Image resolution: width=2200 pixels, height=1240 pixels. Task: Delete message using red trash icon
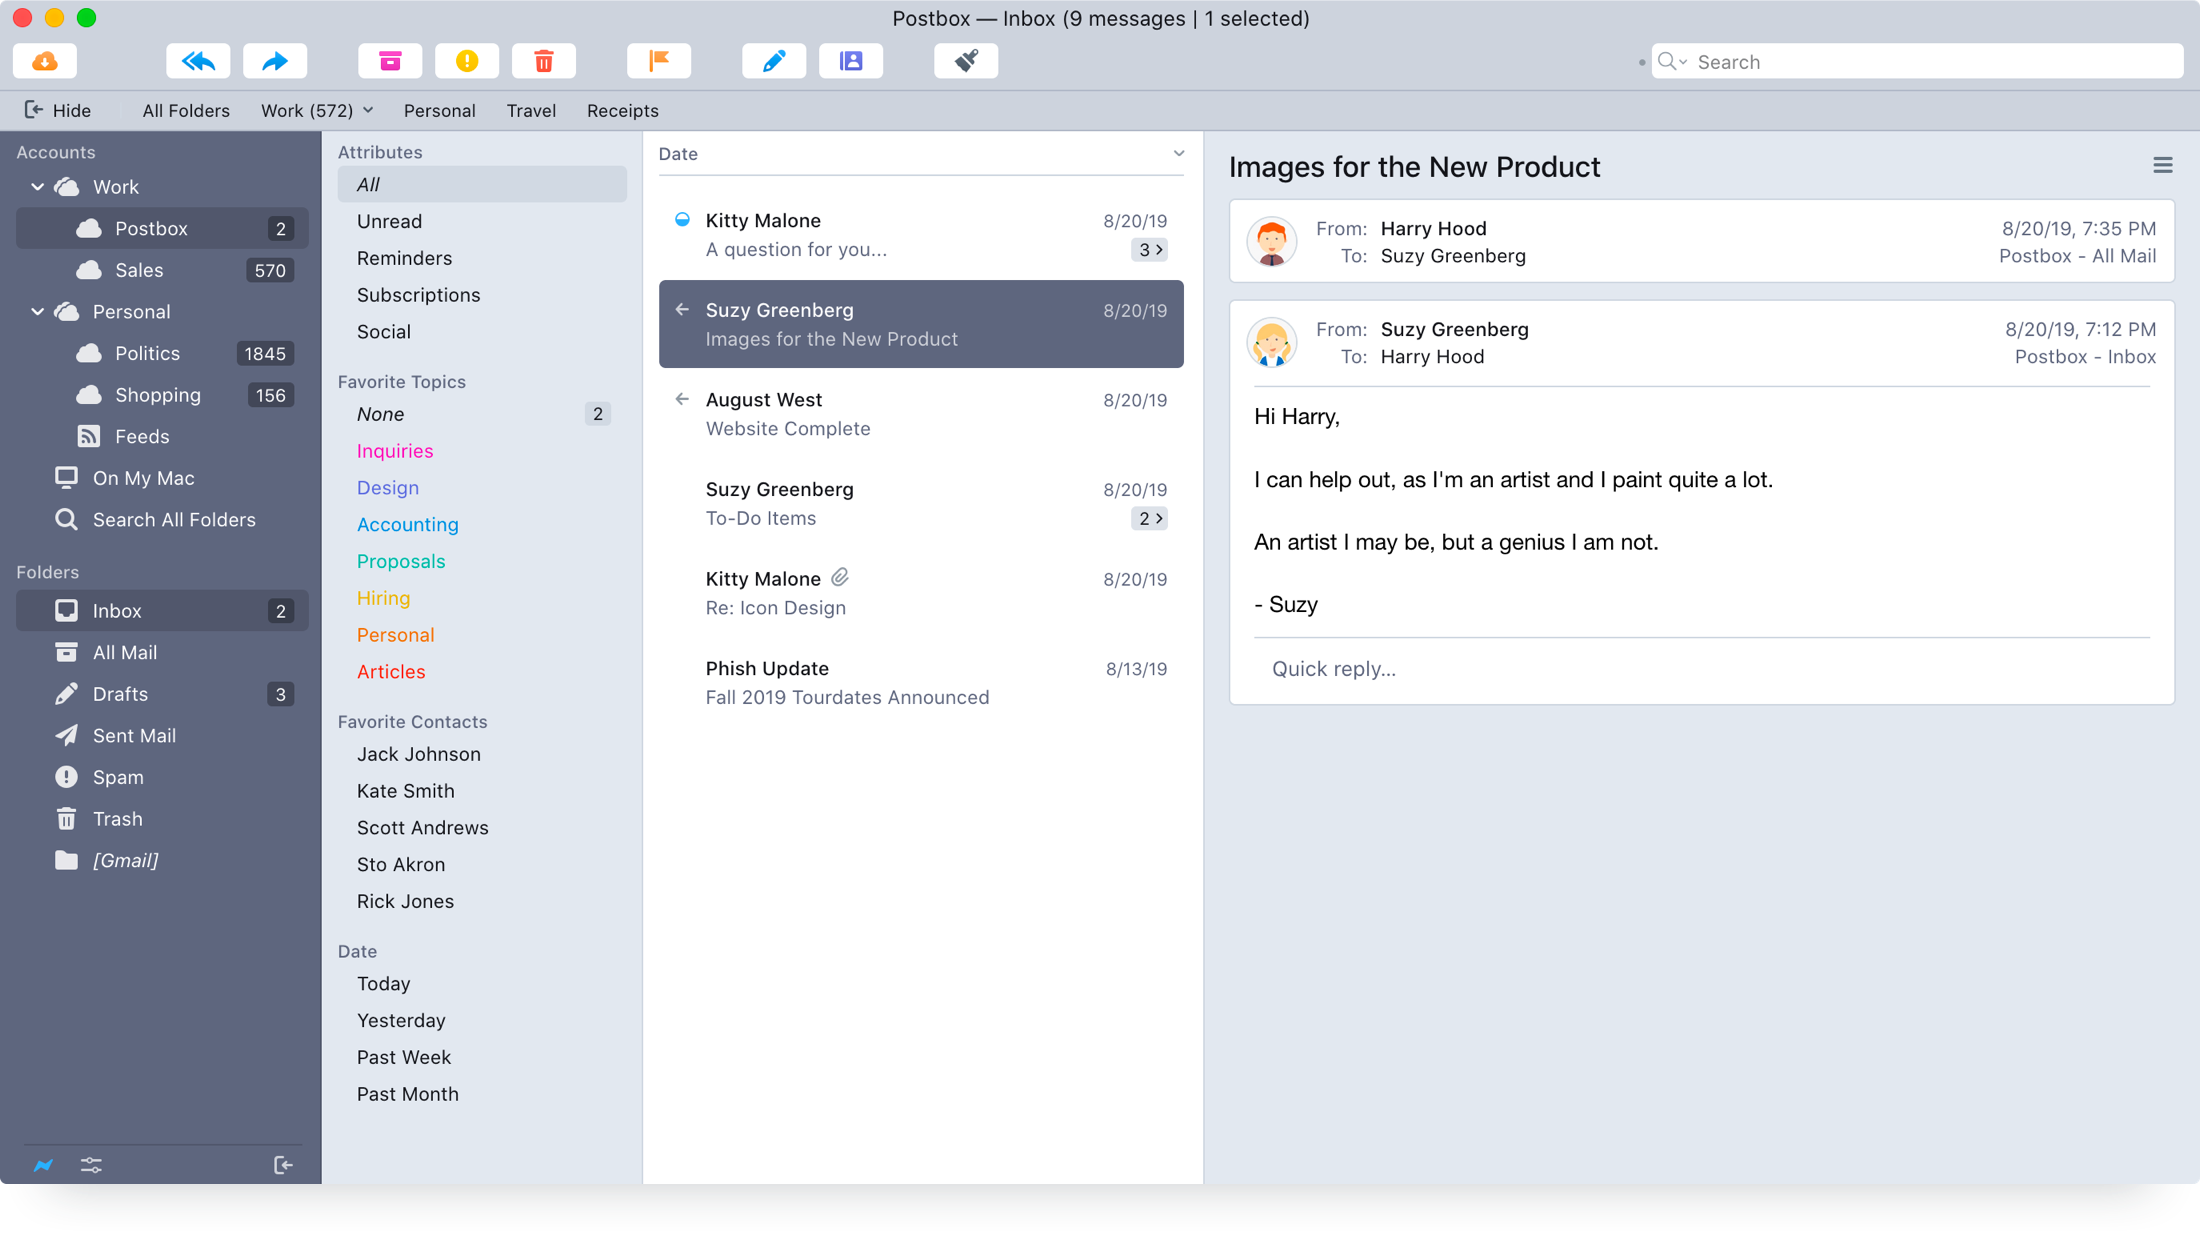click(544, 61)
